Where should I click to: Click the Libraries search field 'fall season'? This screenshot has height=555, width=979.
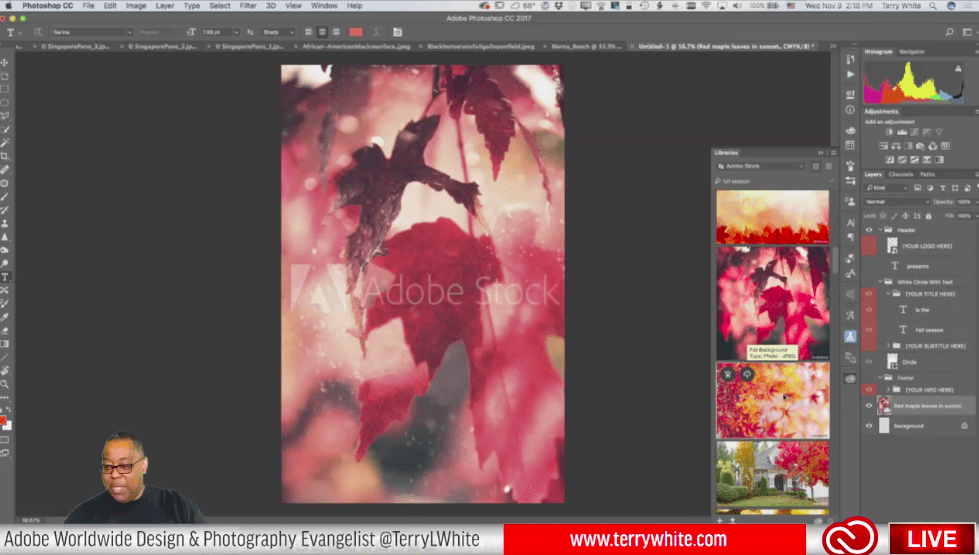point(772,181)
